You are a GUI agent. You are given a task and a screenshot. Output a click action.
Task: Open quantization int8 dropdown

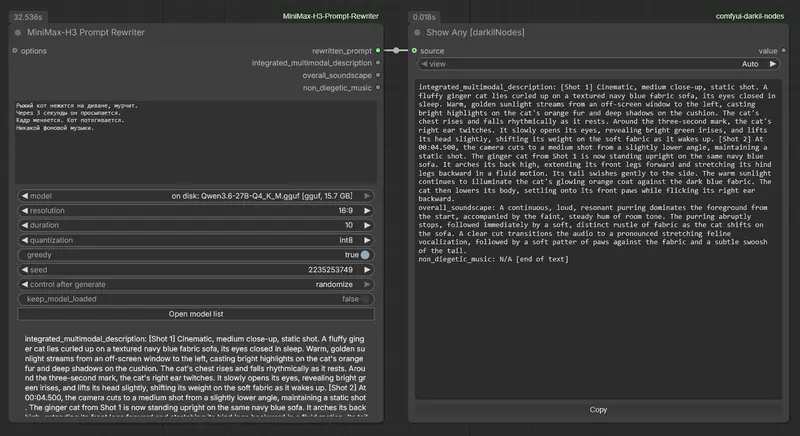coord(196,240)
